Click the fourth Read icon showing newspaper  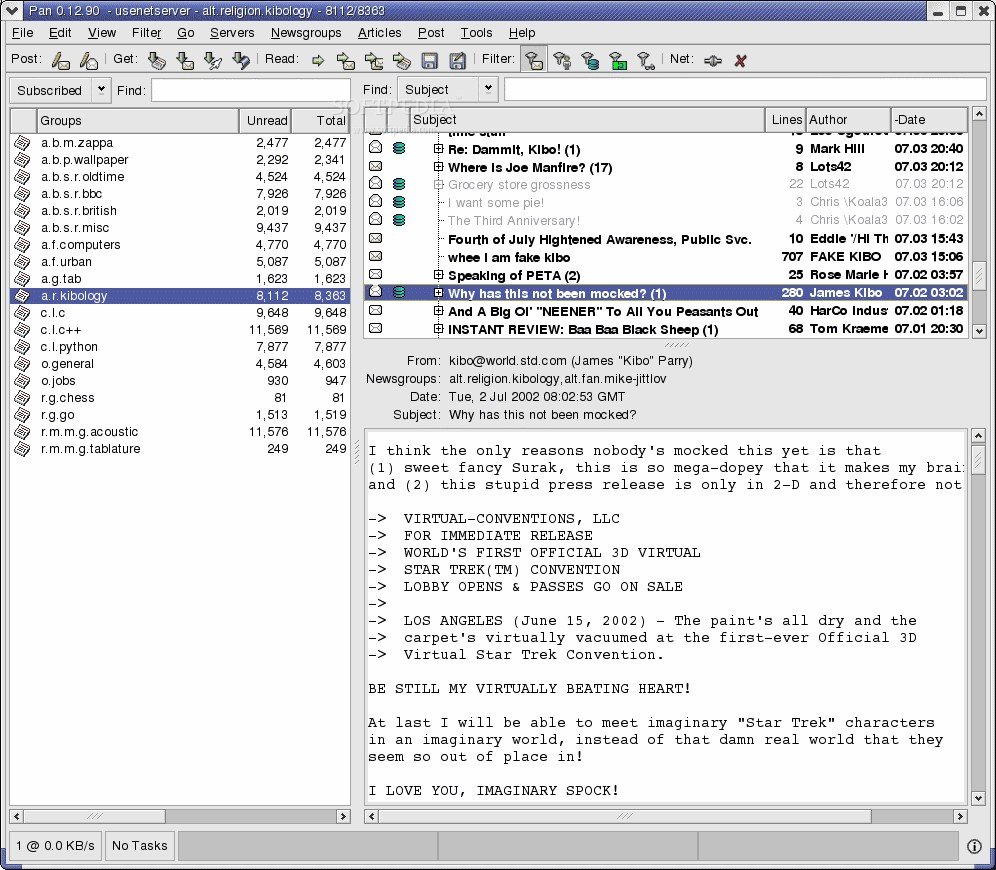[x=401, y=60]
